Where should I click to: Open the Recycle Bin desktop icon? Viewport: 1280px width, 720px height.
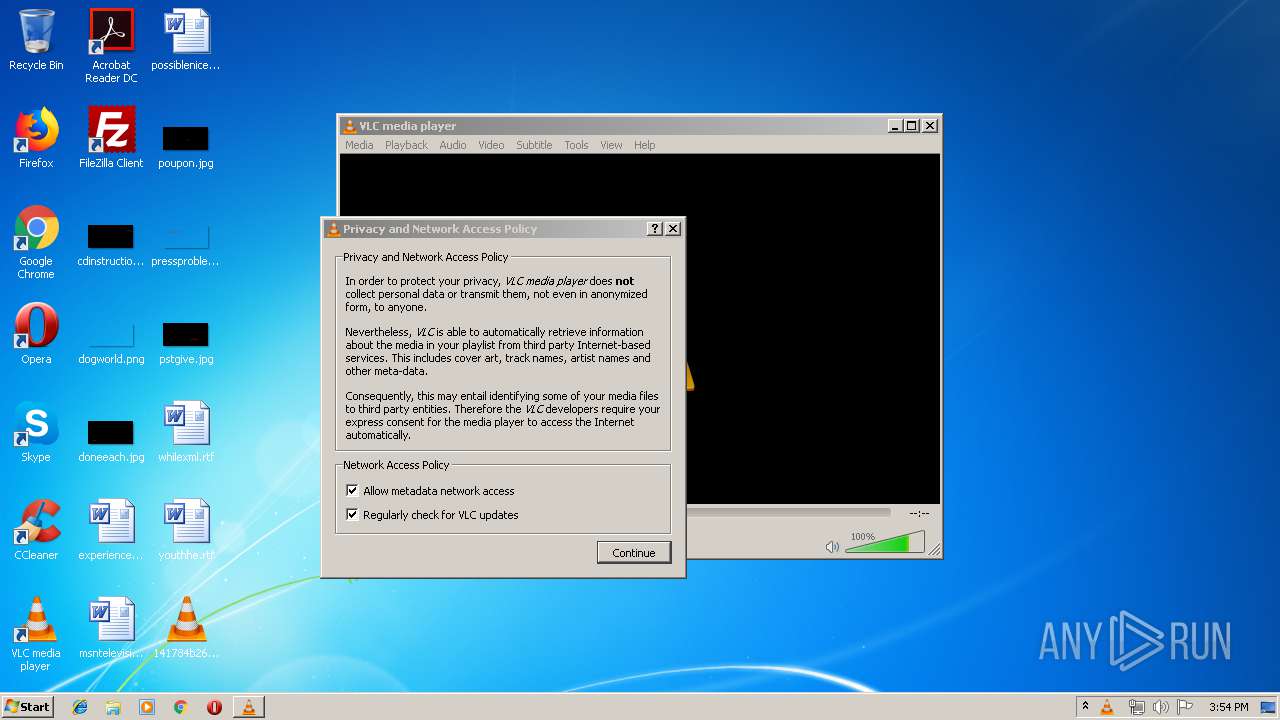36,41
